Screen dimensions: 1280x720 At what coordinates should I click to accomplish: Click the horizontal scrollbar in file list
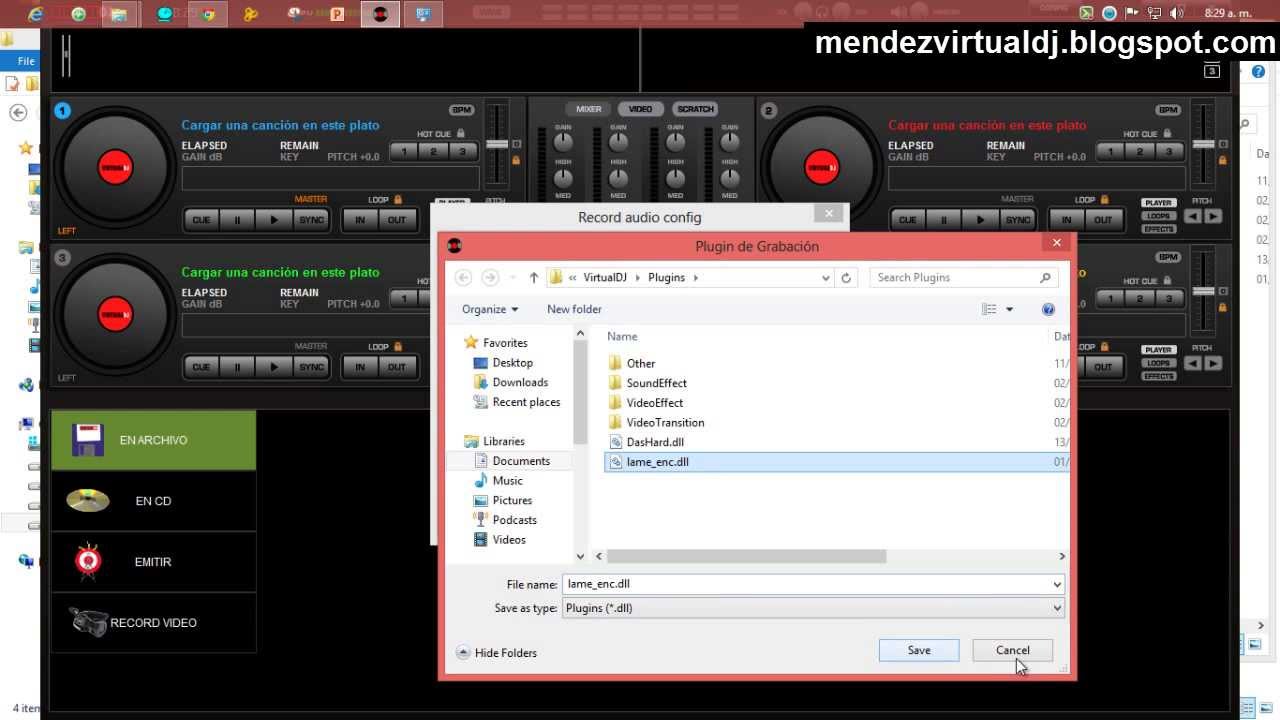pyautogui.click(x=746, y=556)
